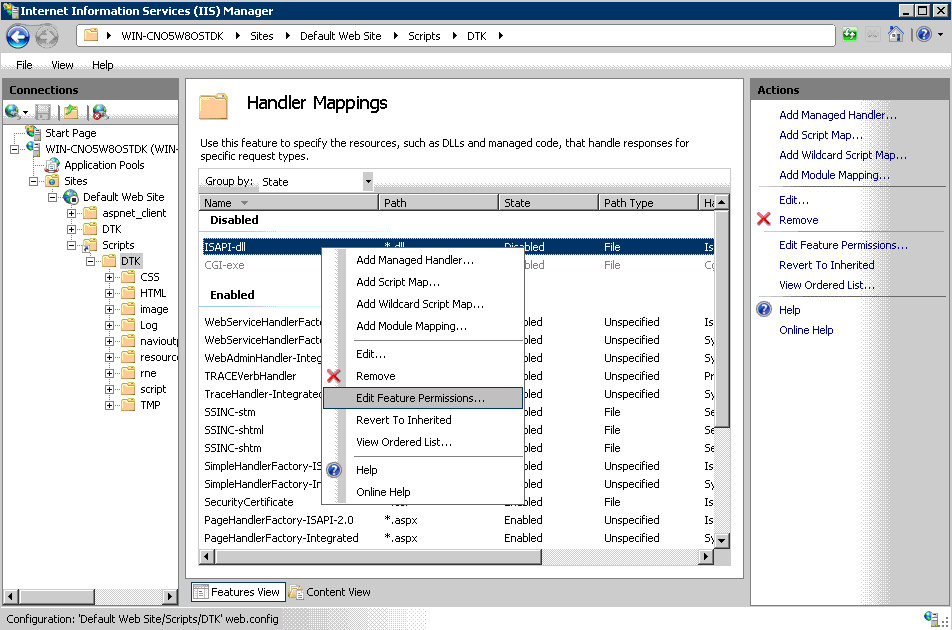Open the View menu
This screenshot has width=952, height=630.
[x=62, y=65]
